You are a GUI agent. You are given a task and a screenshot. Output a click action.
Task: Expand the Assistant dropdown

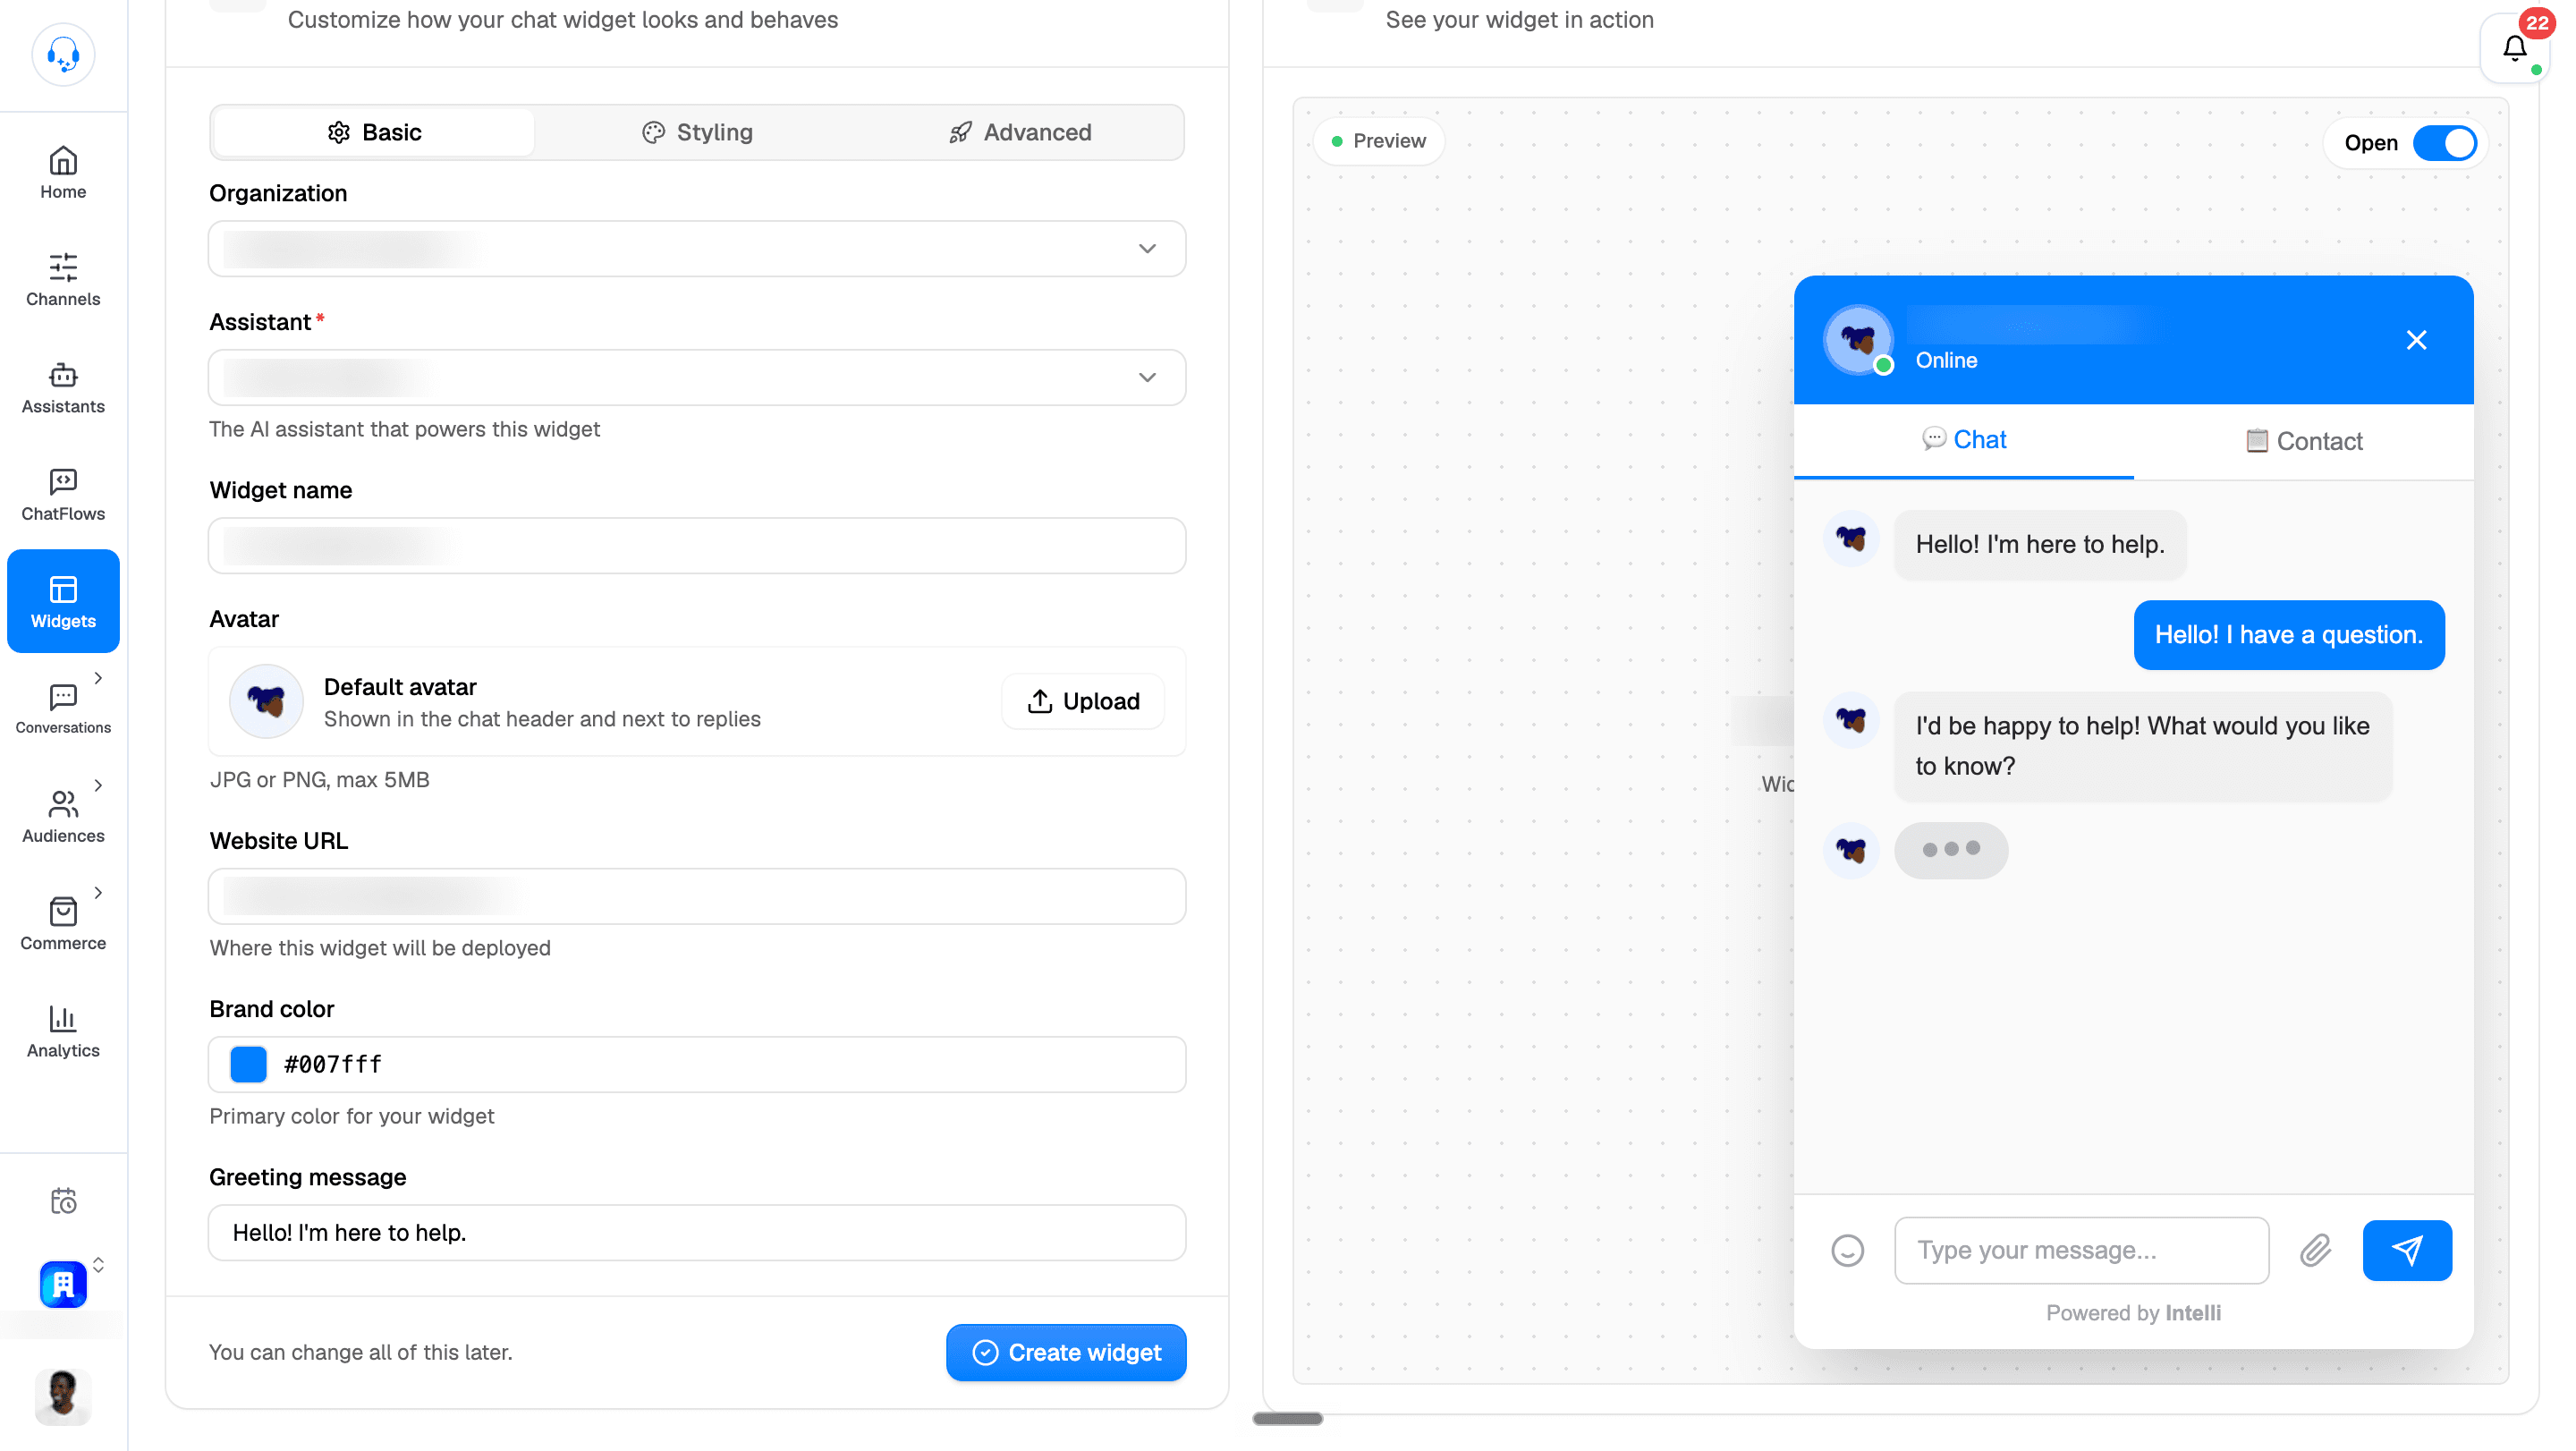click(x=697, y=378)
